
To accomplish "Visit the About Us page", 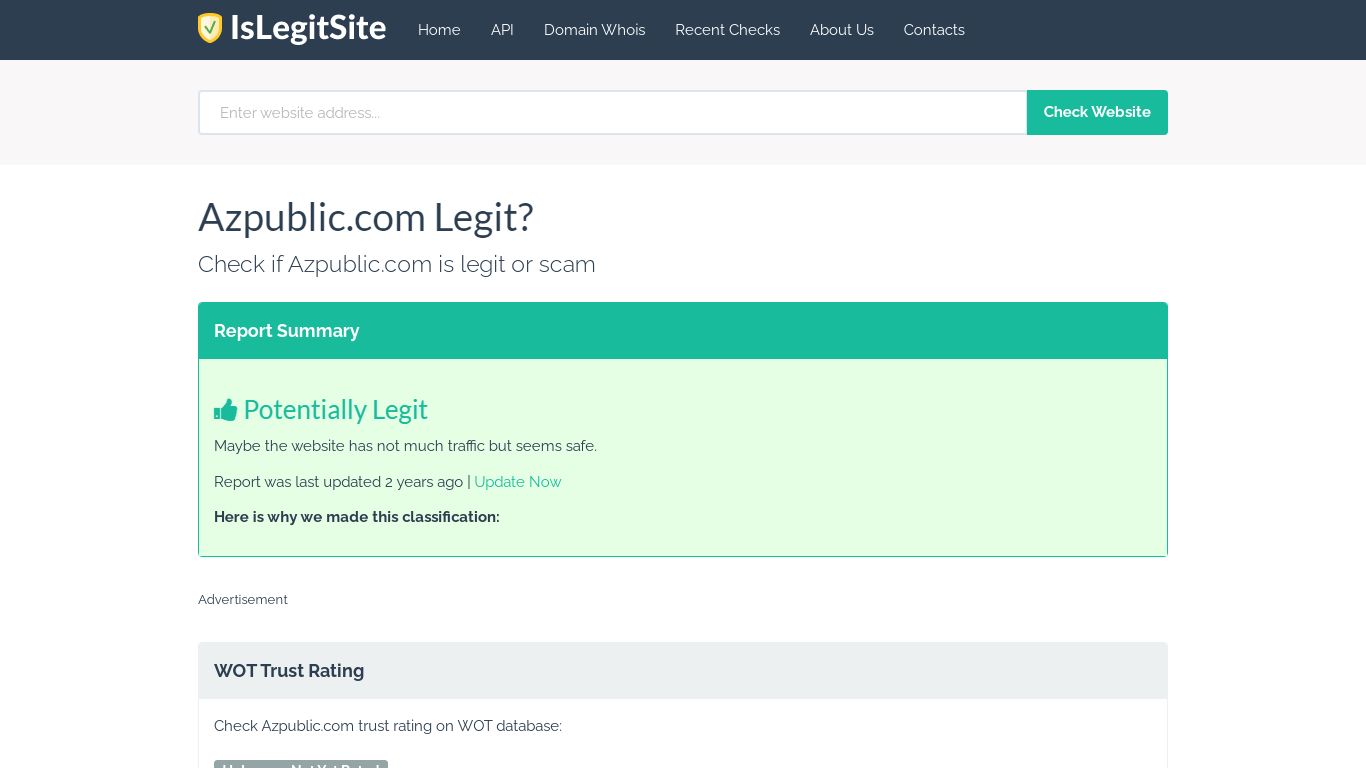I will [841, 30].
